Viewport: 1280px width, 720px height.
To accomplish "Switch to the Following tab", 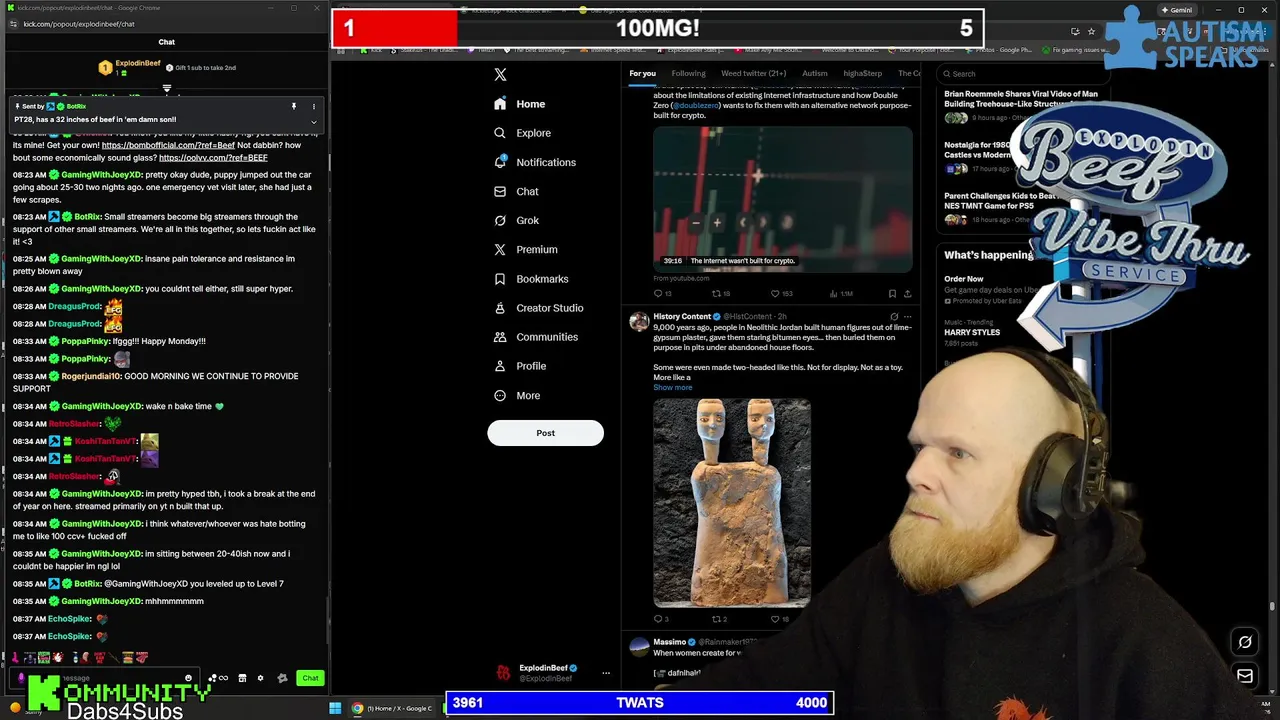I will pyautogui.click(x=688, y=73).
